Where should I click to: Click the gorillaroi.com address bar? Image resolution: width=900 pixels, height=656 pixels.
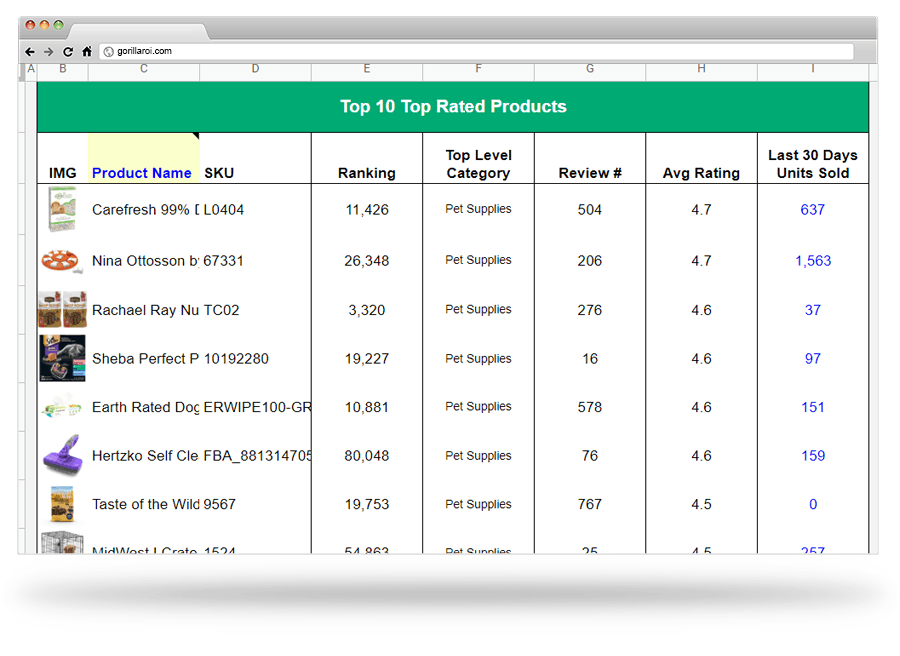[x=480, y=51]
